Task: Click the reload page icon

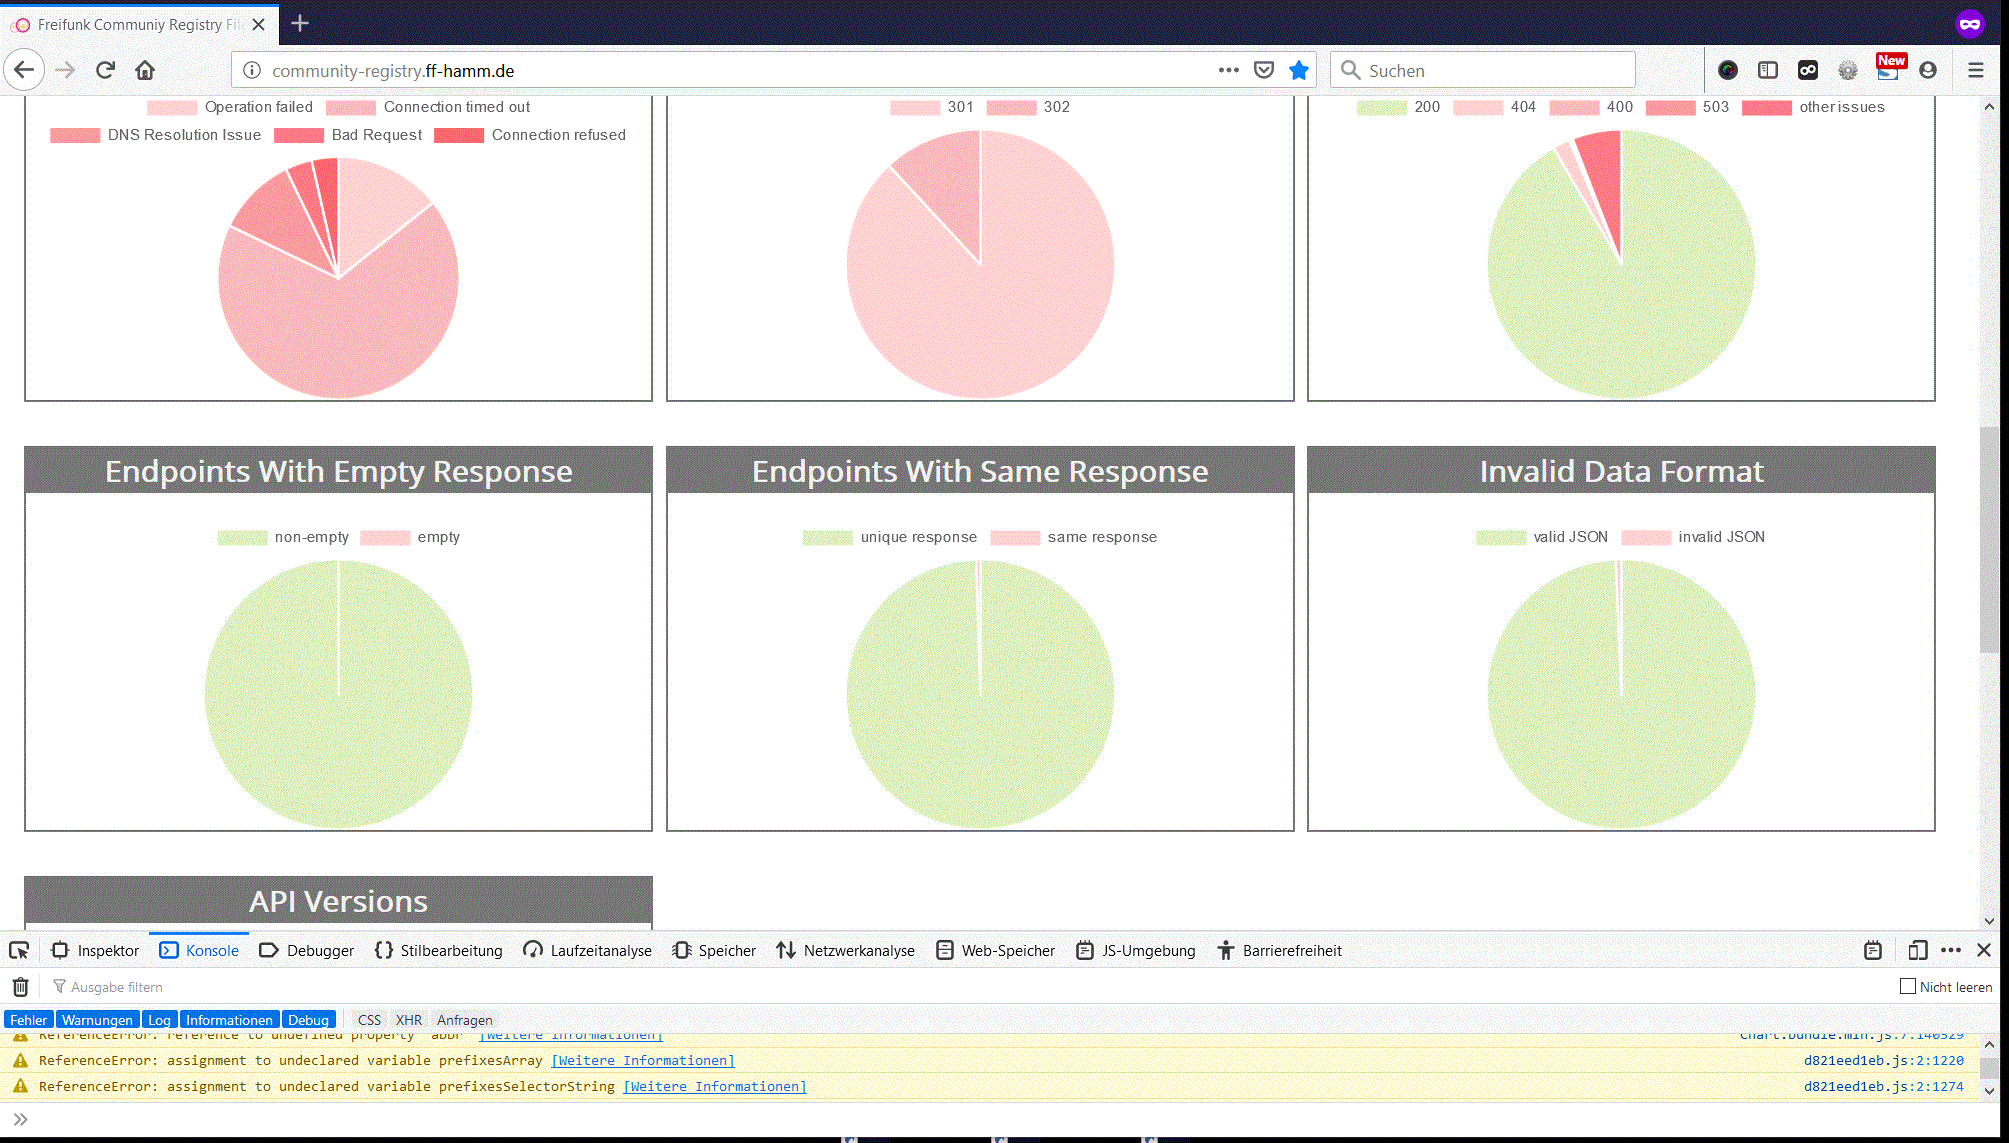Action: pos(105,70)
